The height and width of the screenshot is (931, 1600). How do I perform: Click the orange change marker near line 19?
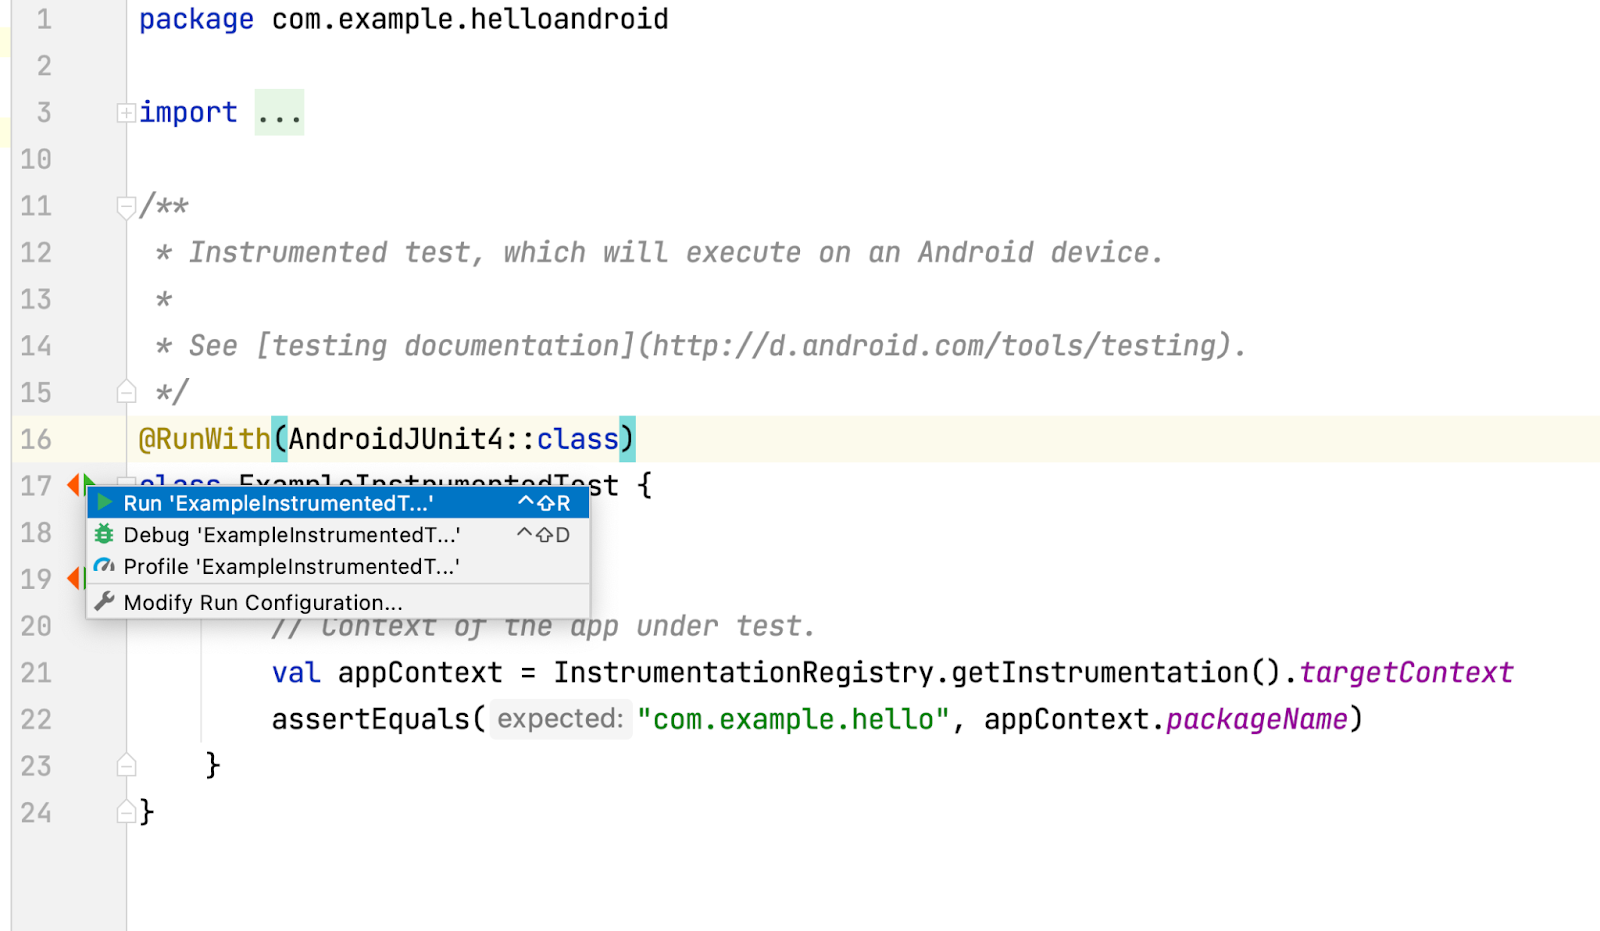point(72,580)
